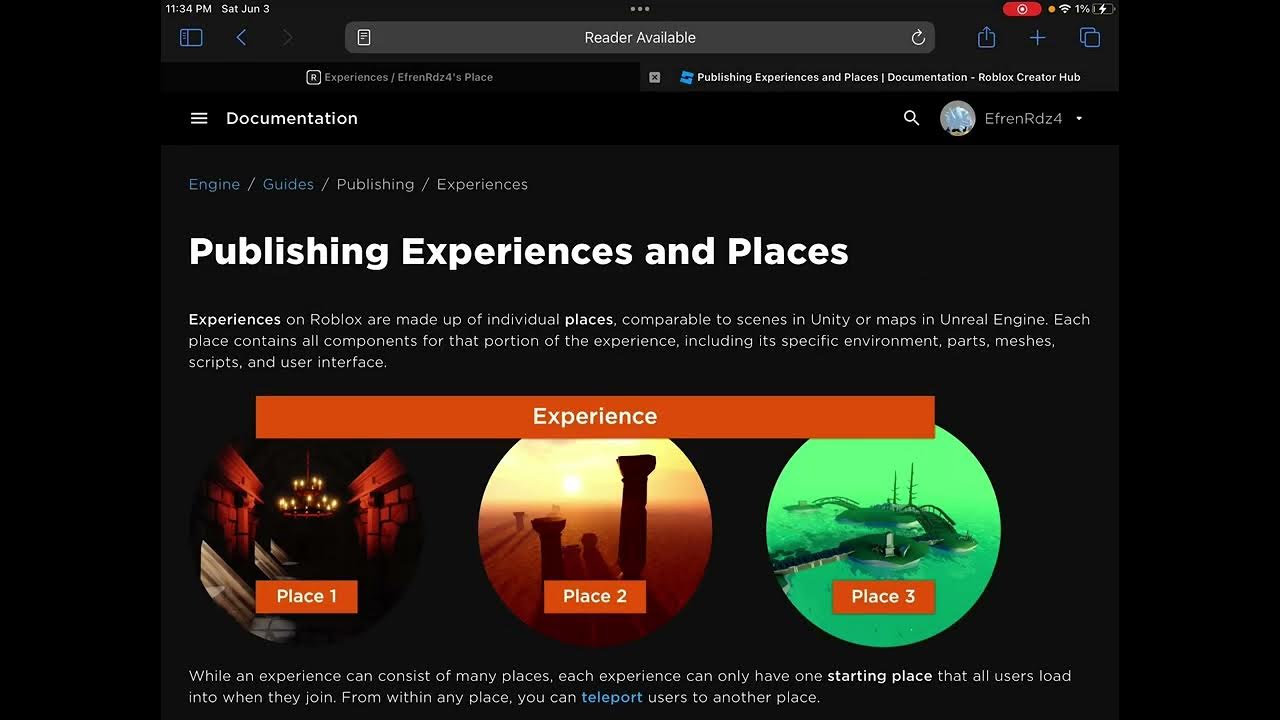Tap the Wi-Fi status icon
This screenshot has height=720, width=1280.
coord(1065,9)
